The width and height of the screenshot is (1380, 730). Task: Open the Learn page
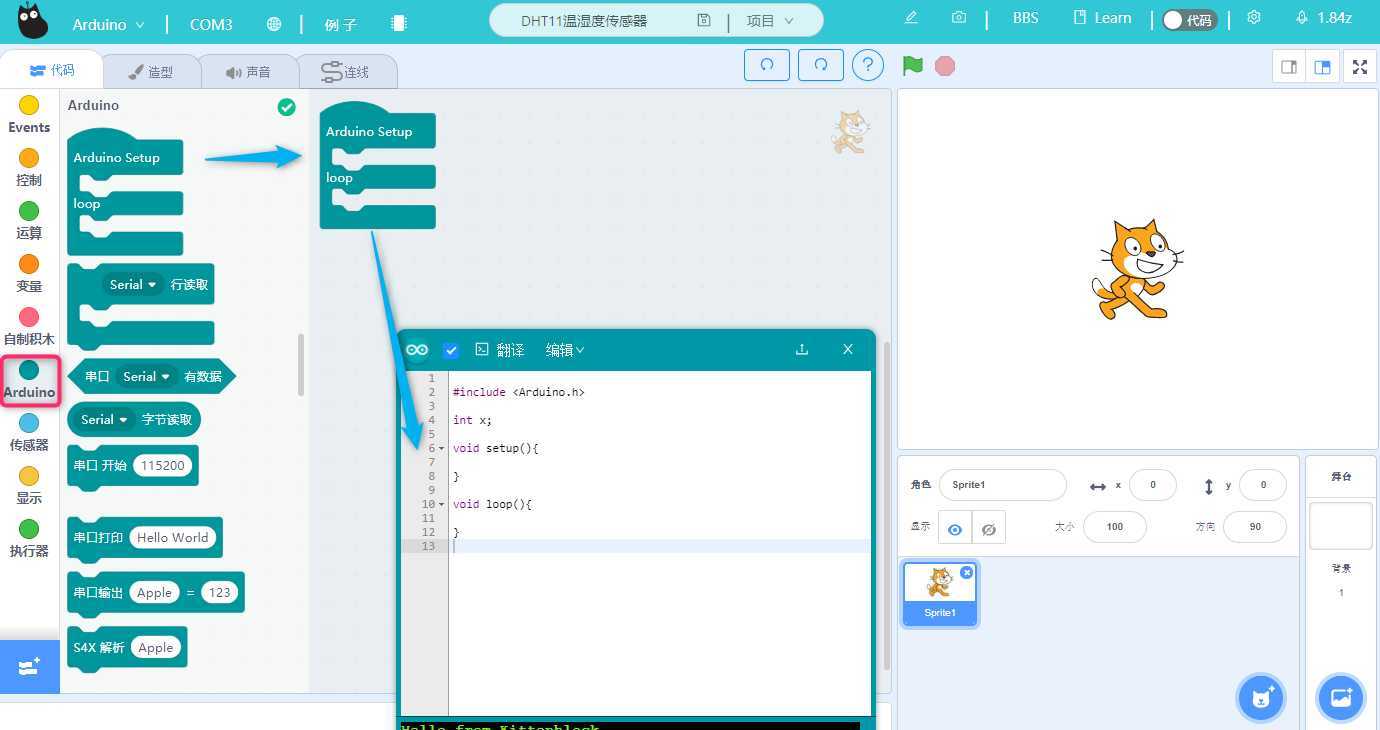coord(1102,18)
